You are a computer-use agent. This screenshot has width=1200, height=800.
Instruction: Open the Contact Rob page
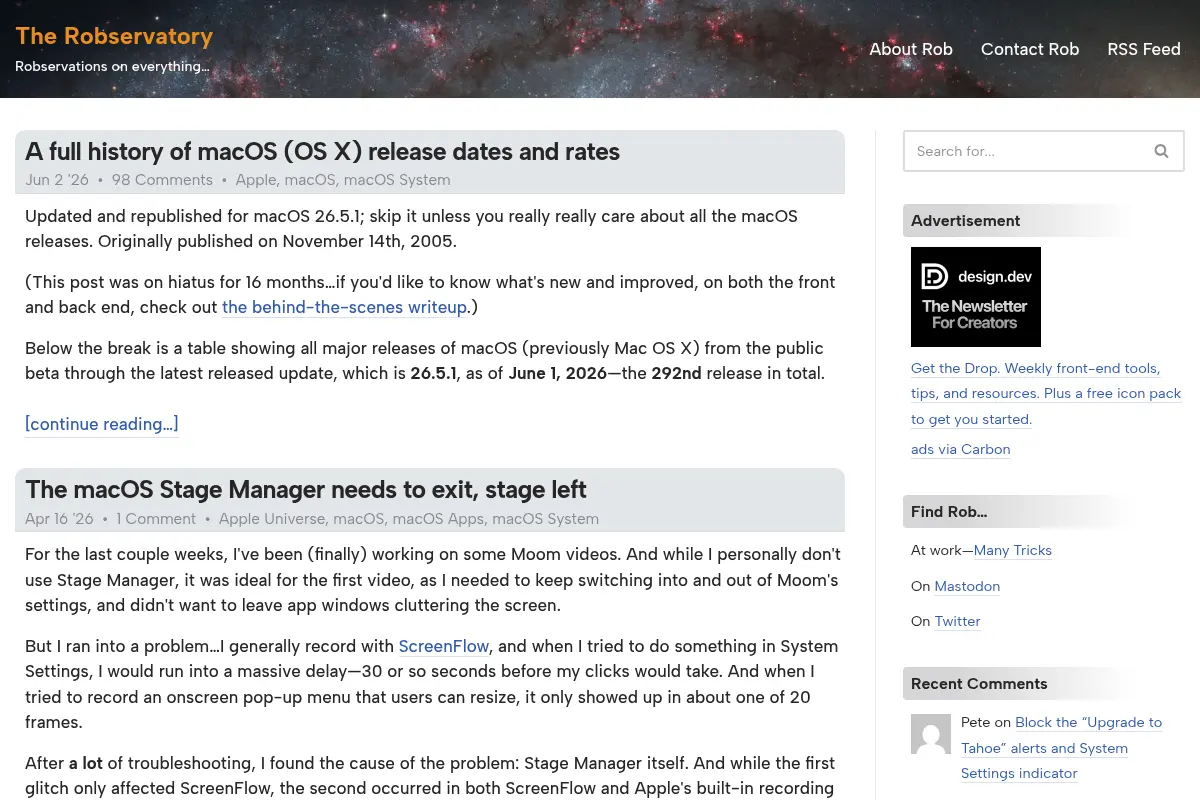pos(1030,49)
